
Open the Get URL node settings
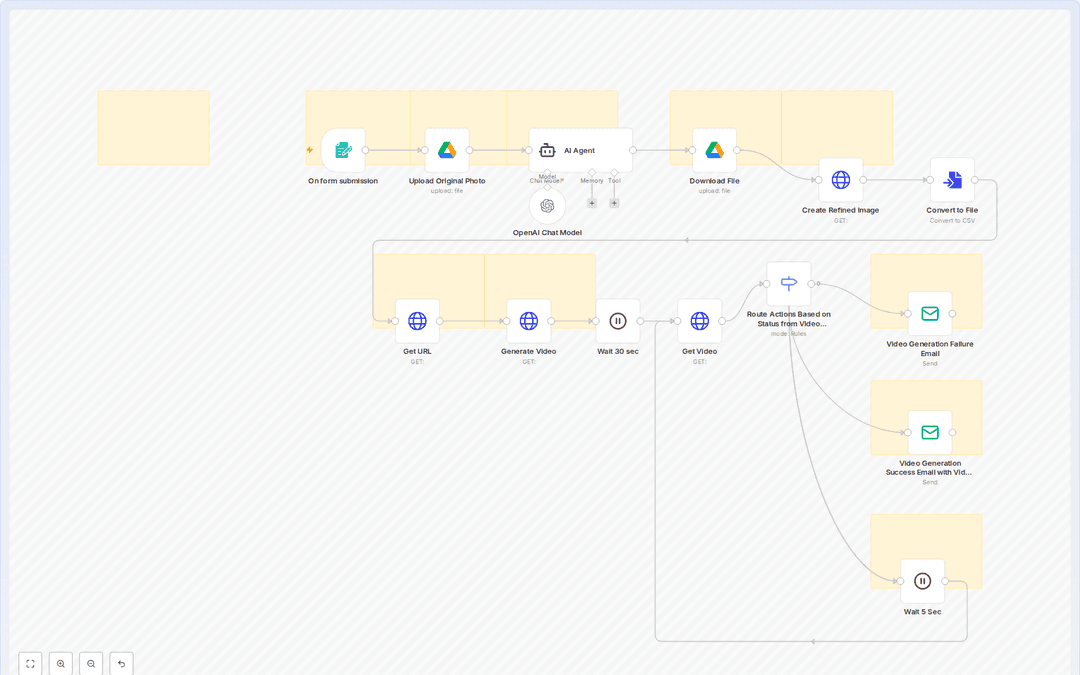tap(417, 321)
